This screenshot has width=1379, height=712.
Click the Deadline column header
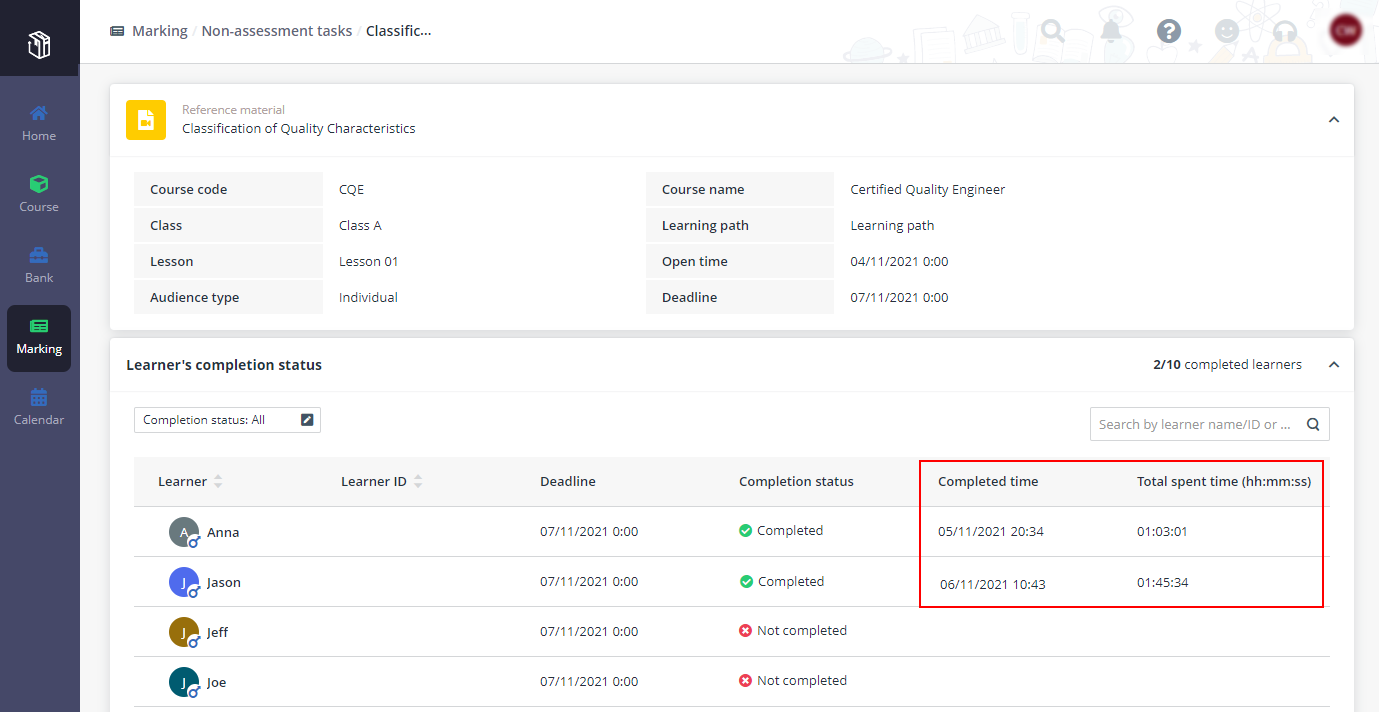(x=568, y=481)
